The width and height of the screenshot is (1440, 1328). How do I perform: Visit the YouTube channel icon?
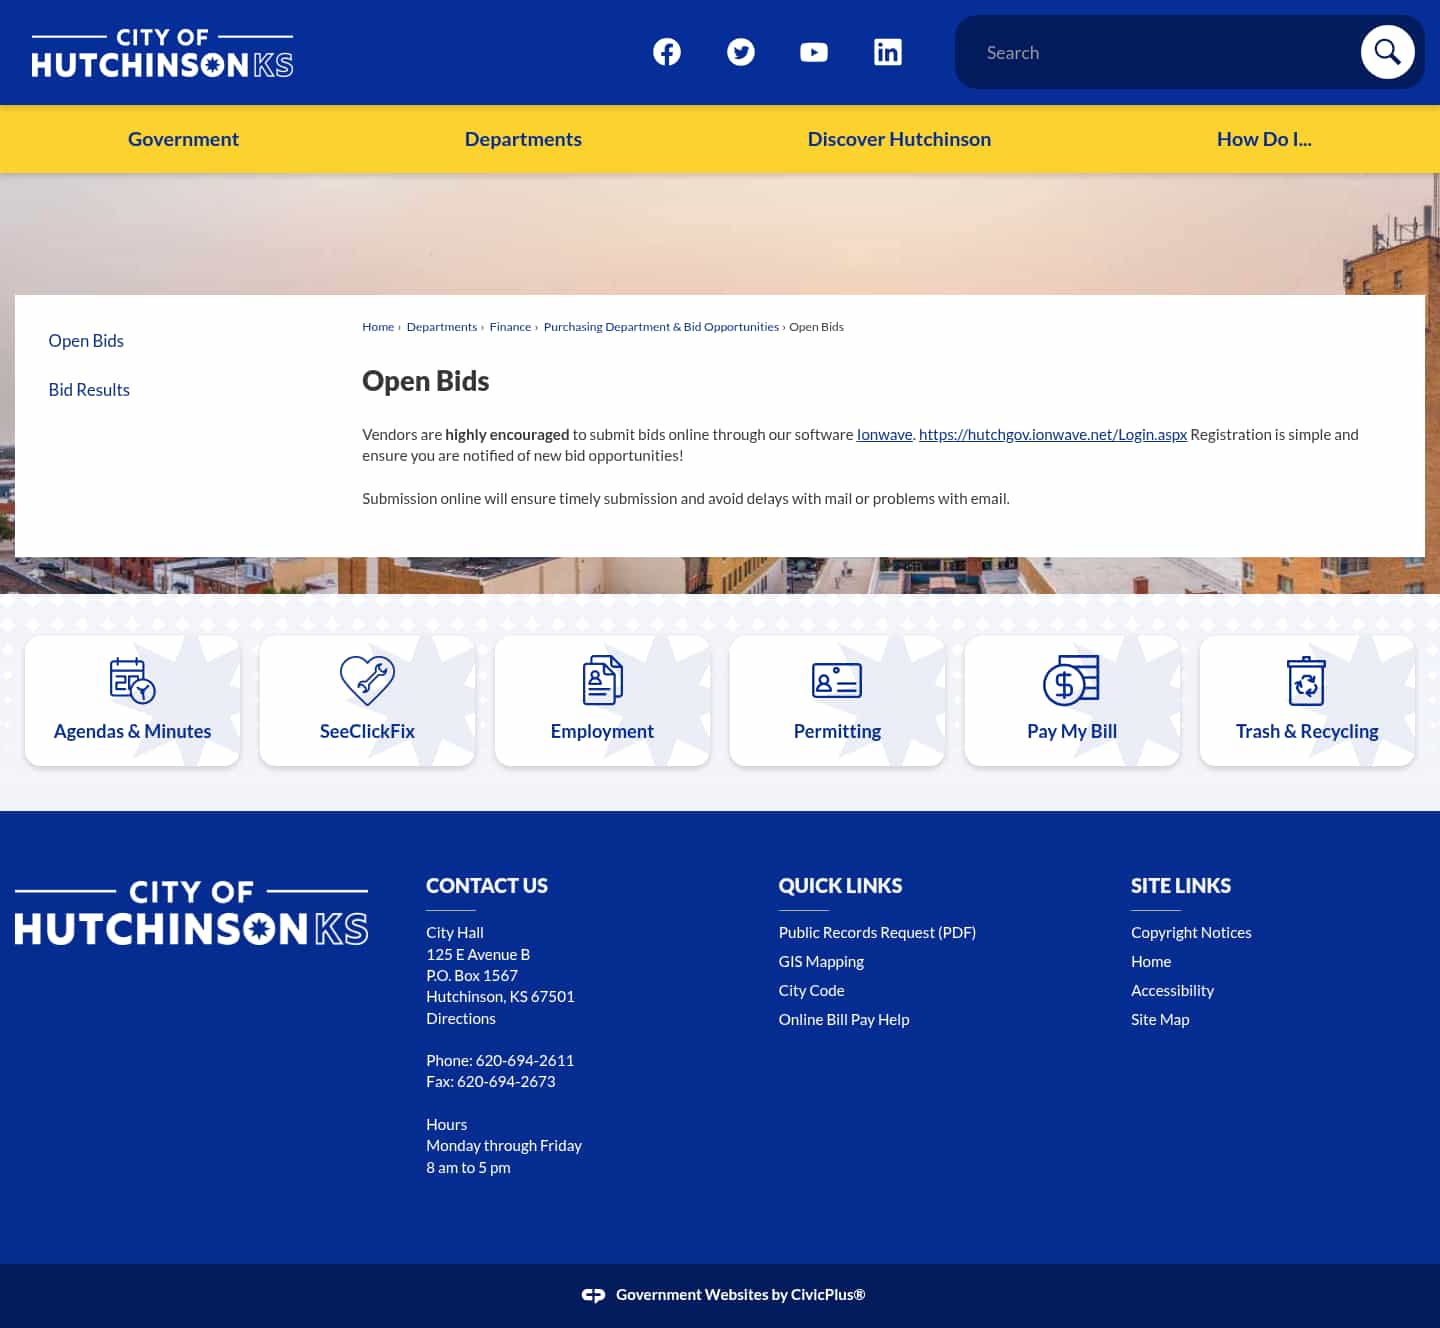(814, 51)
